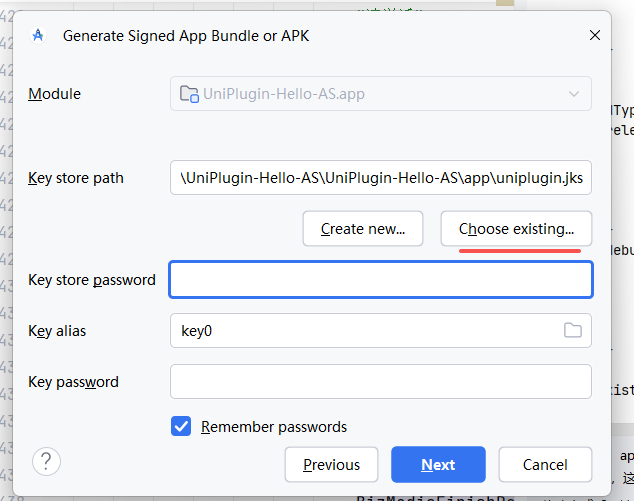Click the Android Studio logo in title bar
634x501 pixels.
pos(38,35)
